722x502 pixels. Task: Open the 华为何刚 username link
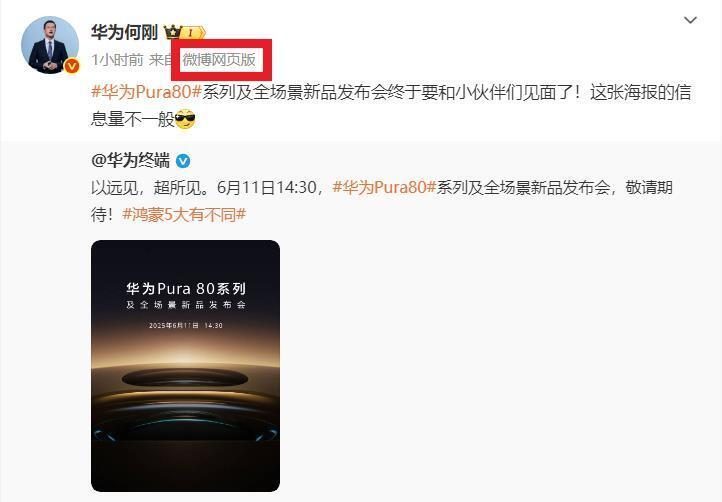(x=124, y=33)
